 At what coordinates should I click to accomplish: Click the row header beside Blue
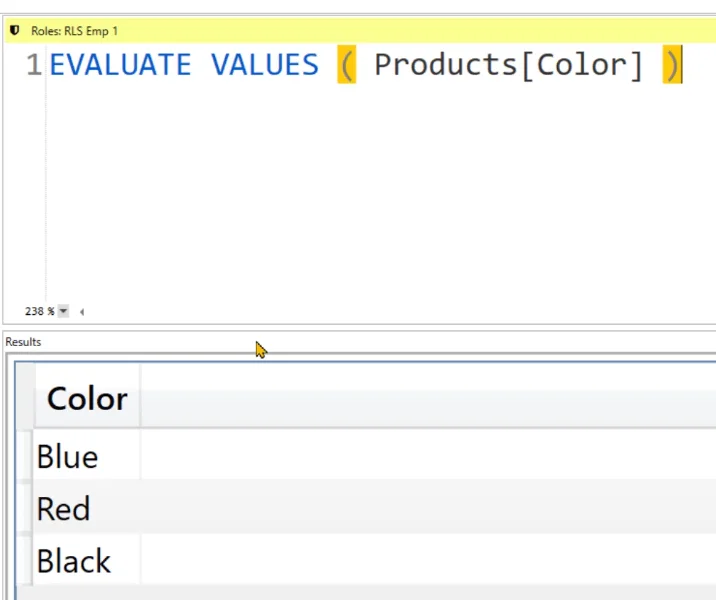(x=24, y=455)
